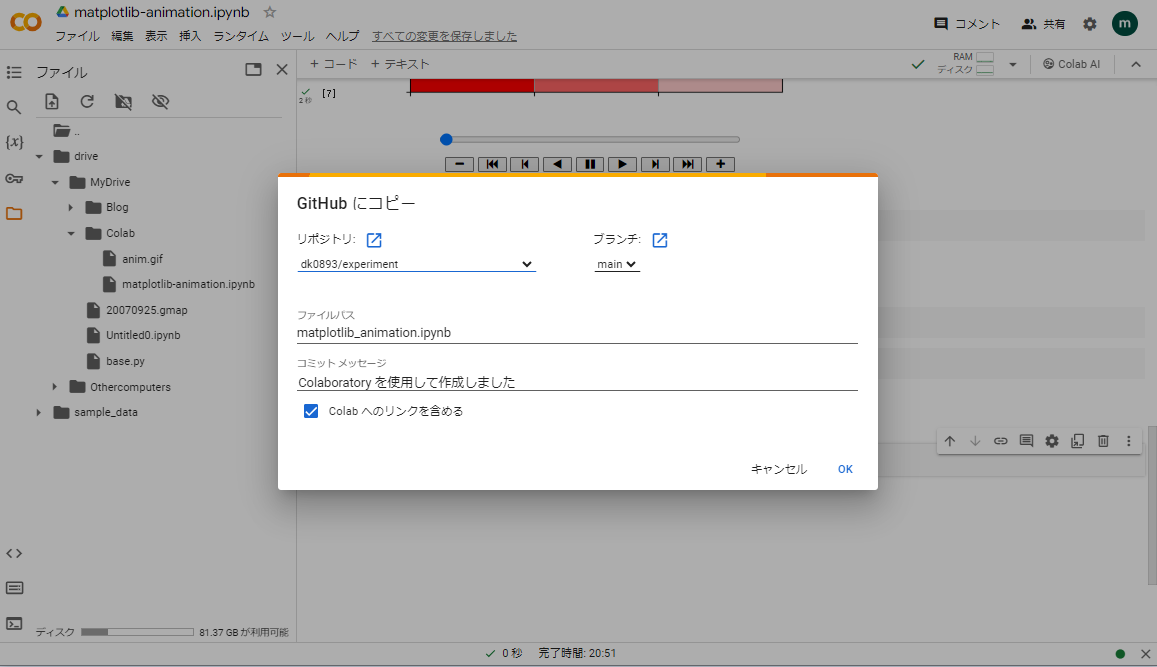Copy link to cell icon
Image resolution: width=1157 pixels, height=667 pixels.
[1001, 441]
